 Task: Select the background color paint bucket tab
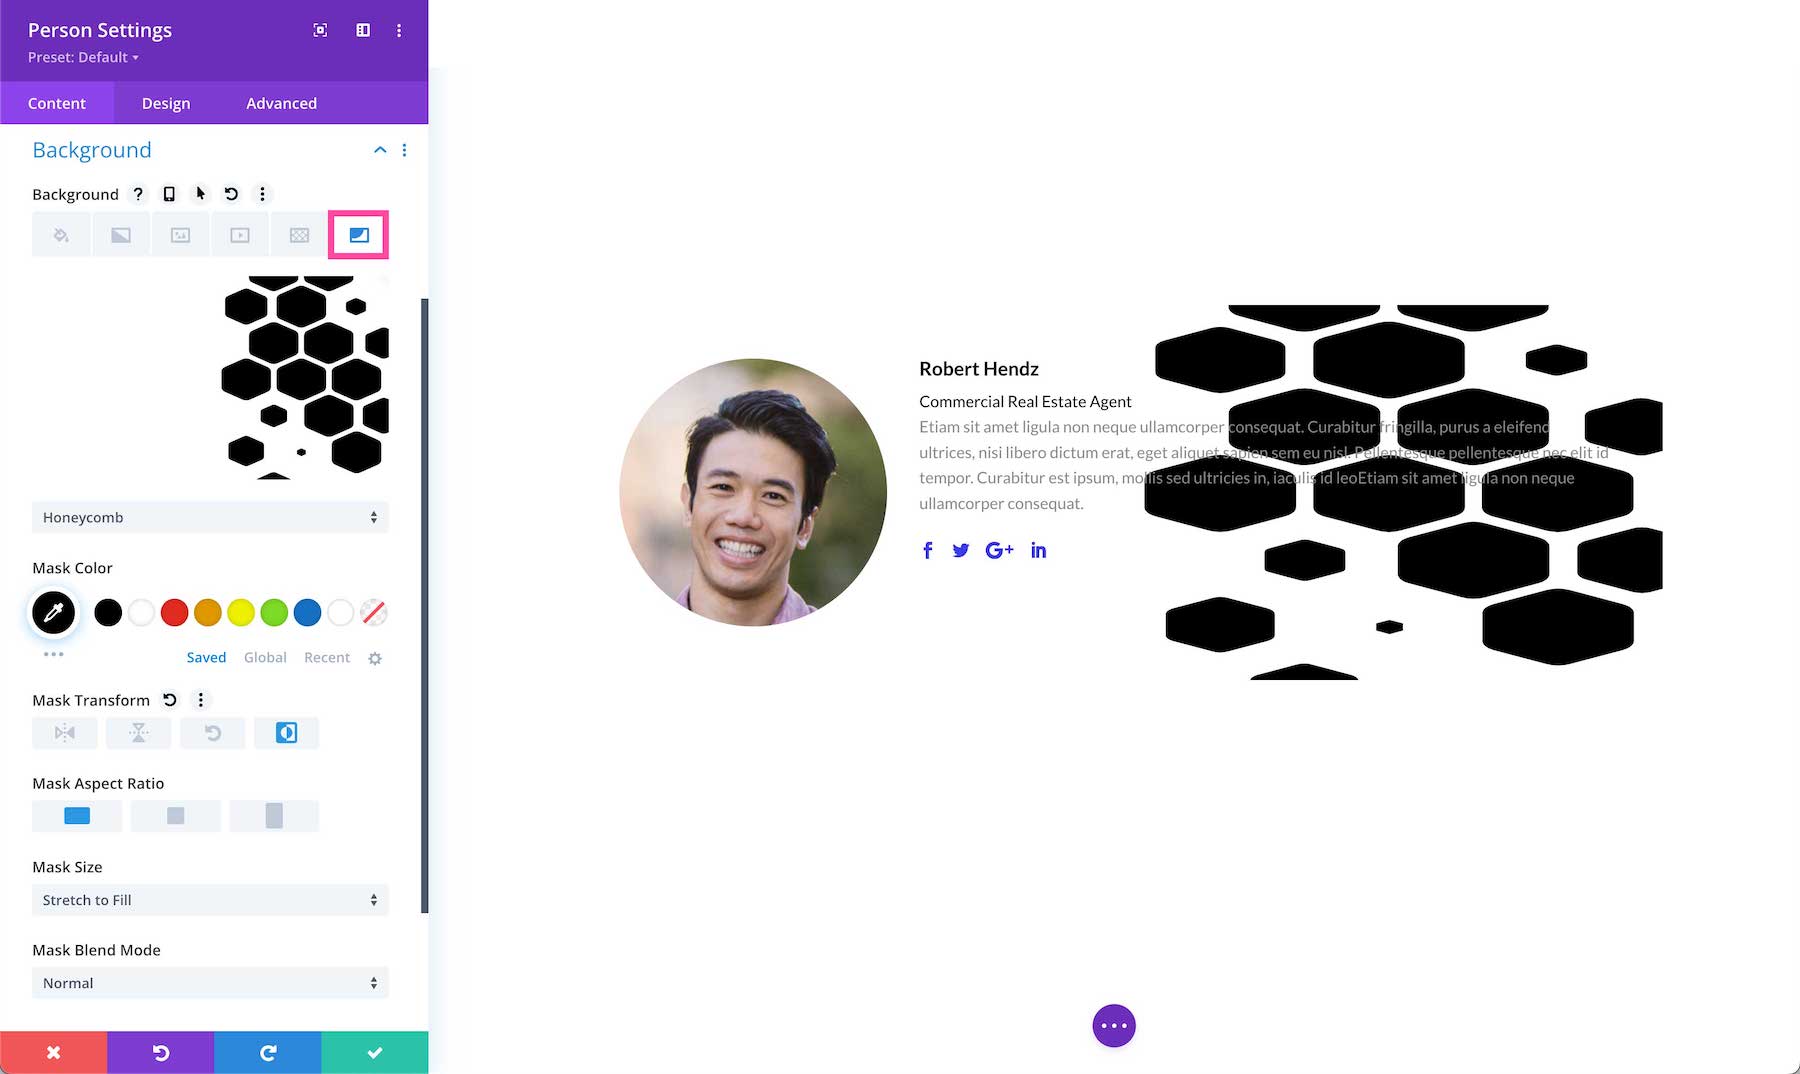point(61,235)
